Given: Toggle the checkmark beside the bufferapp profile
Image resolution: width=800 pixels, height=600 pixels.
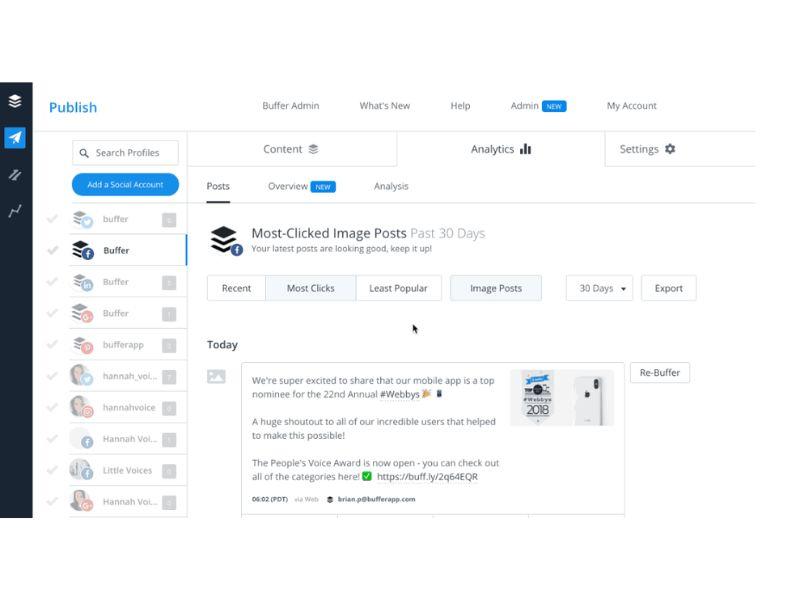Looking at the screenshot, I should 52,344.
